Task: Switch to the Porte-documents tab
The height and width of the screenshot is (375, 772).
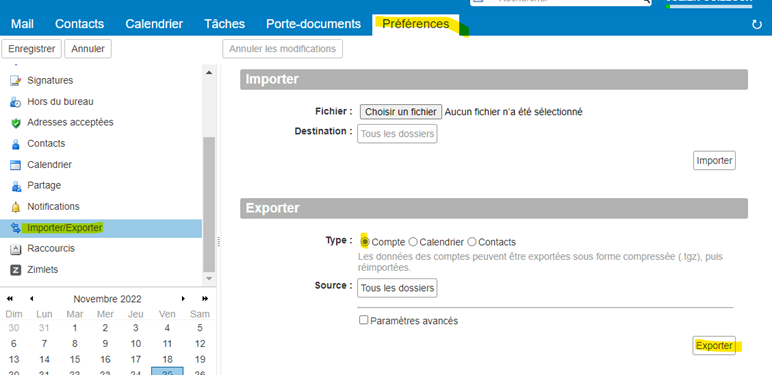Action: point(313,24)
